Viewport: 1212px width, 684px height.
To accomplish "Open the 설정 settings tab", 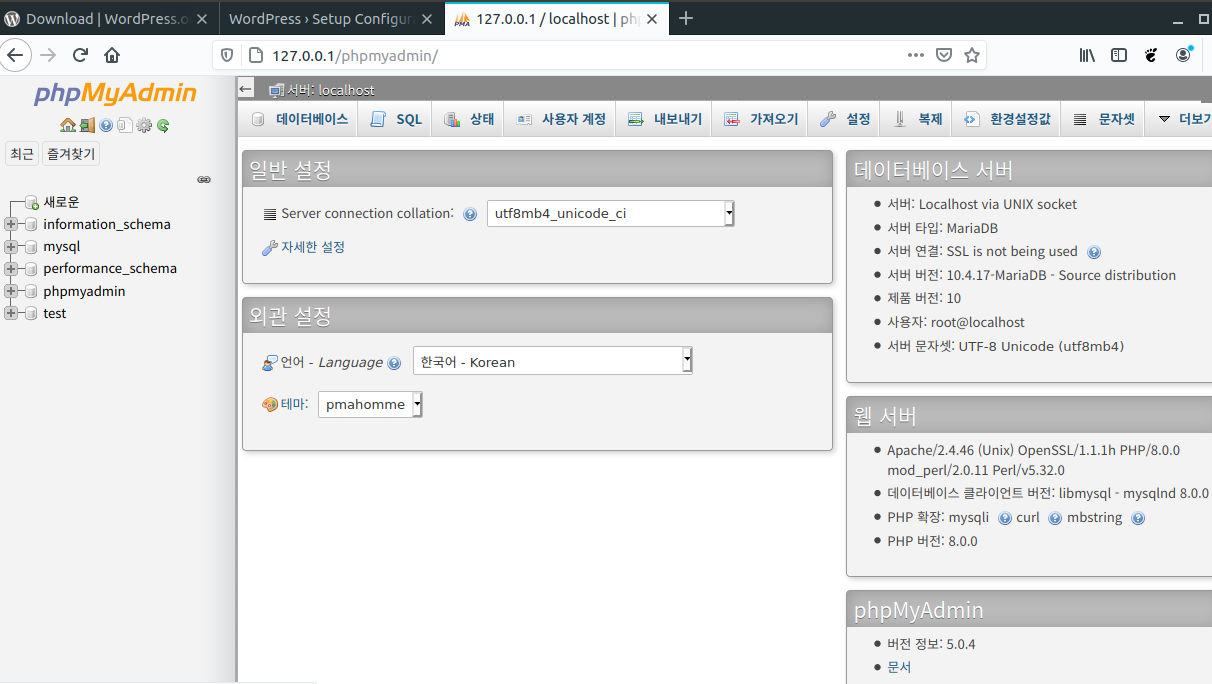I will click(845, 119).
